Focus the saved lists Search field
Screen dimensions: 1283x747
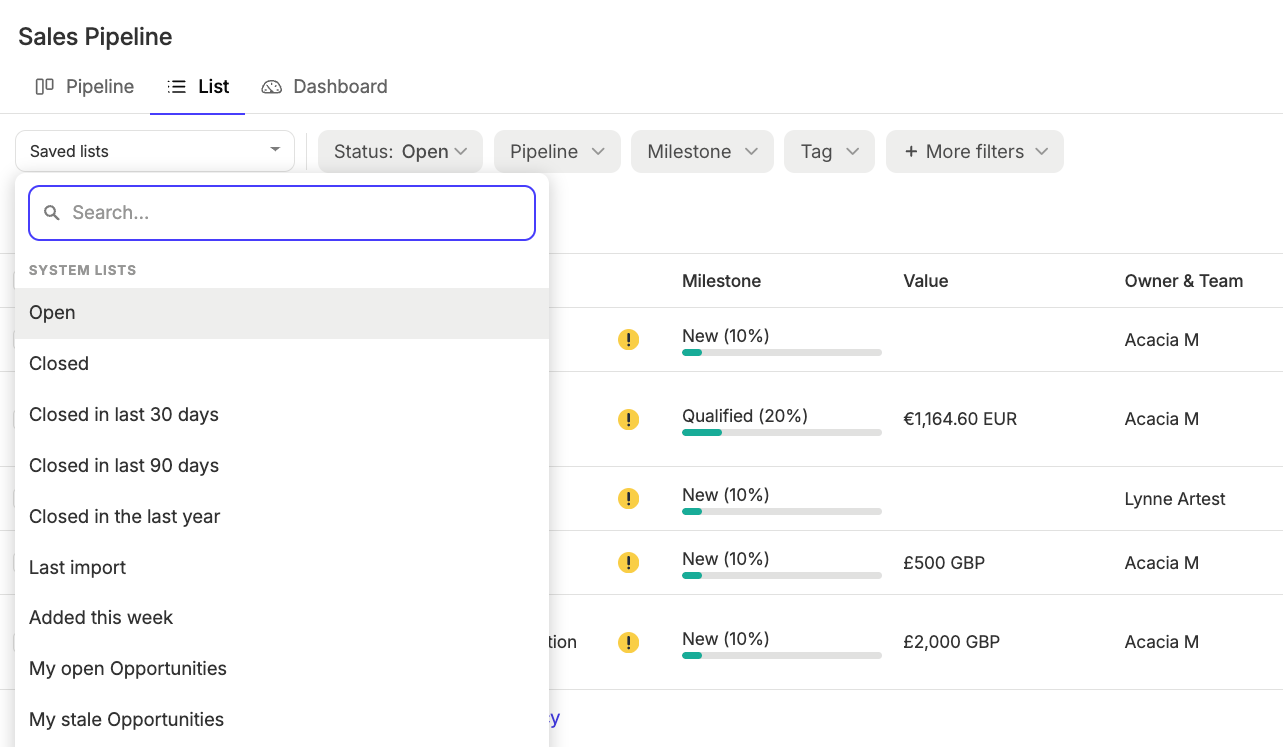282,213
